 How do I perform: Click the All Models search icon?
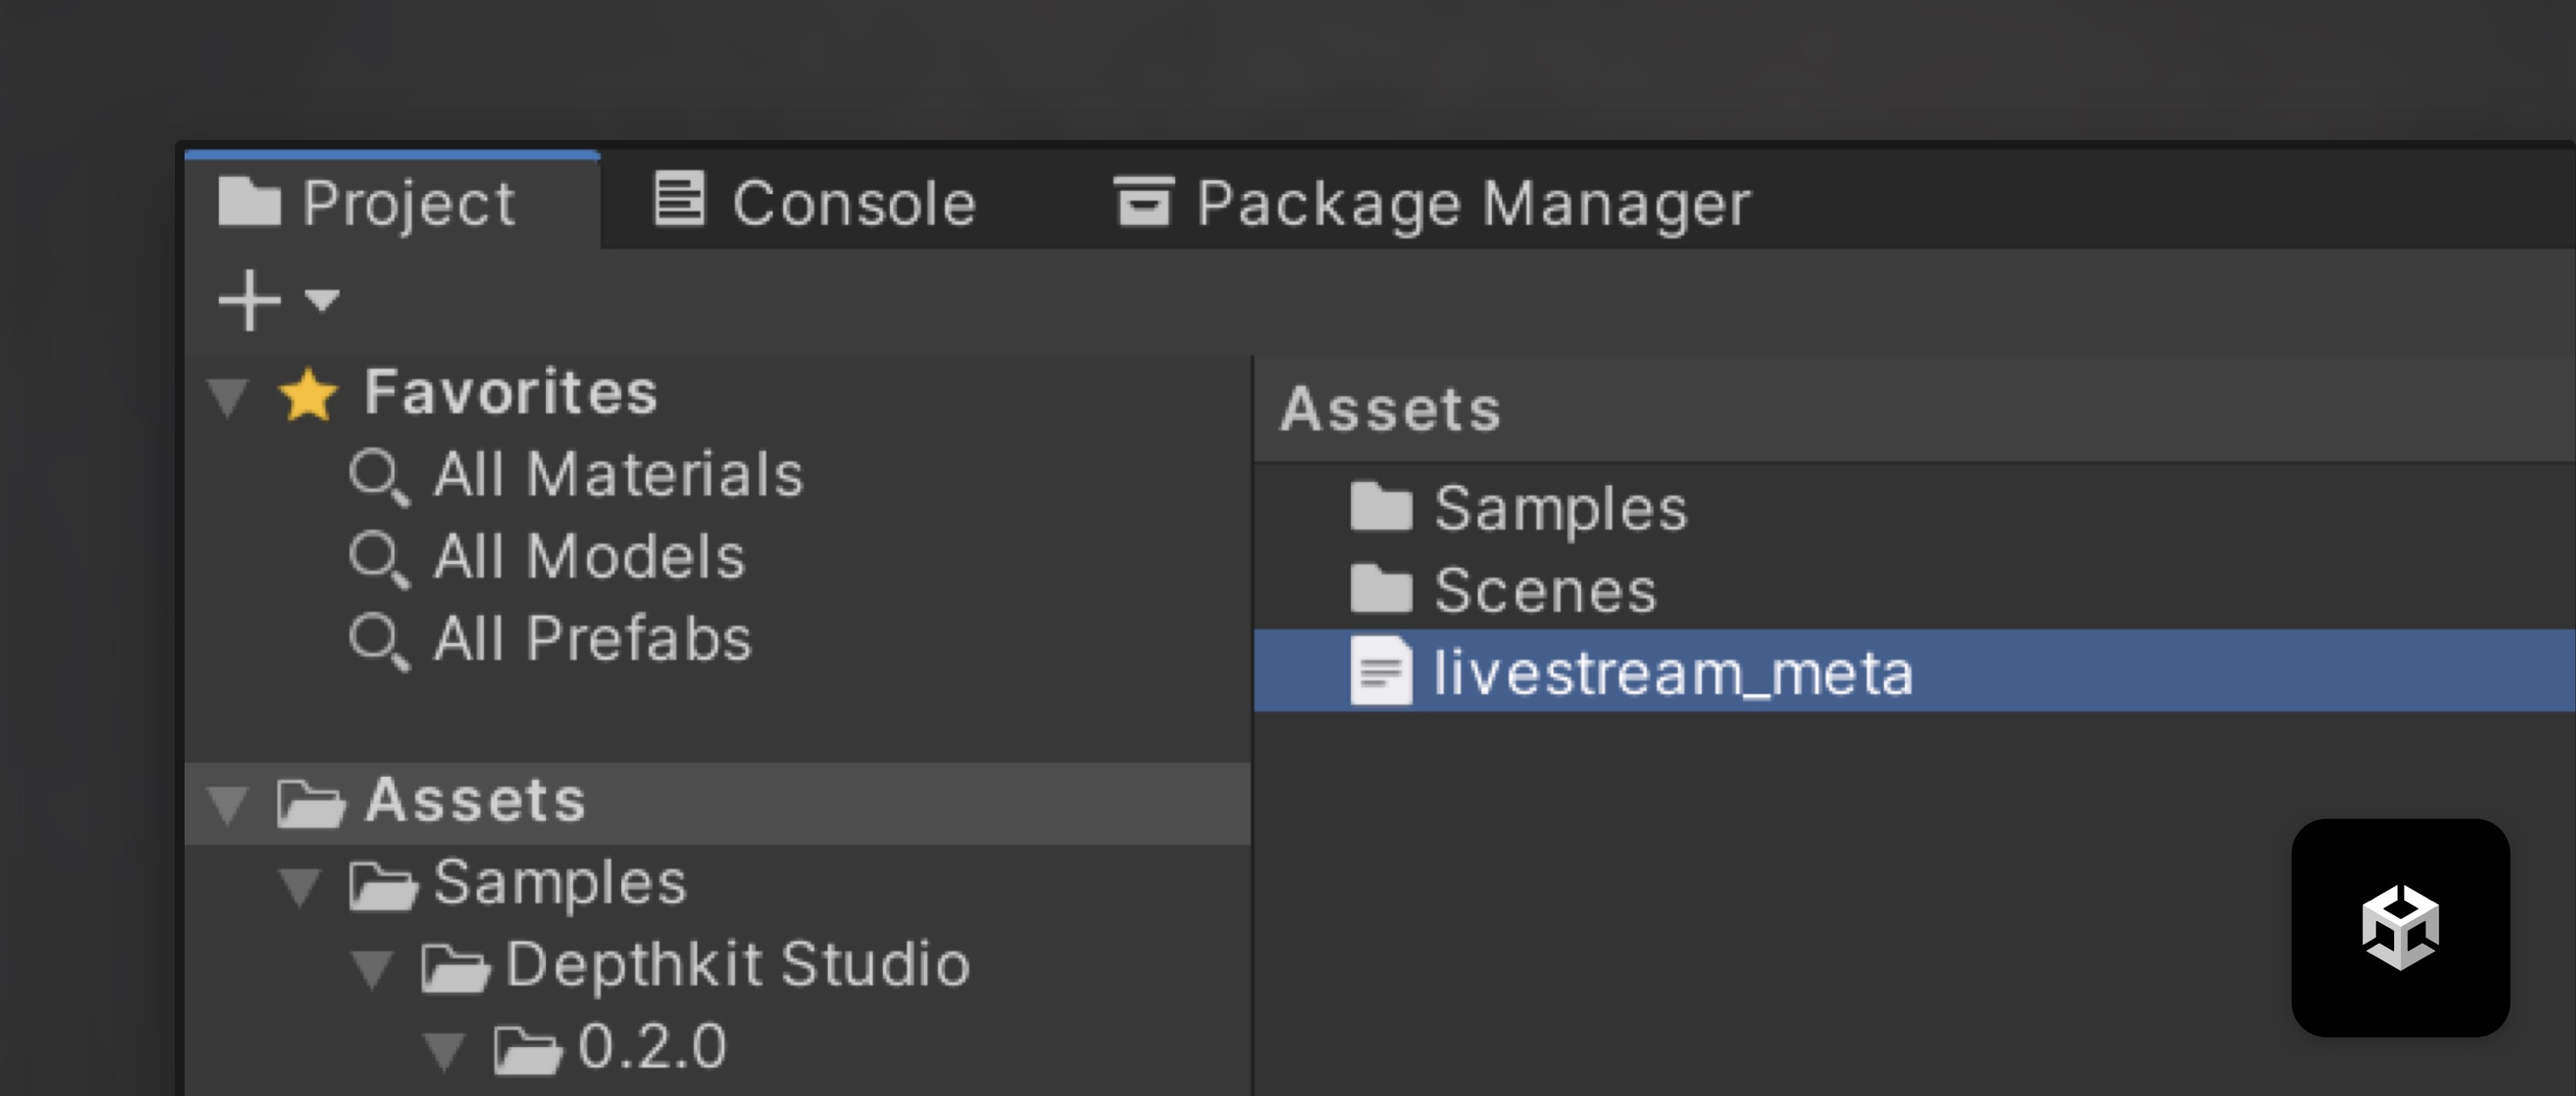pos(378,559)
